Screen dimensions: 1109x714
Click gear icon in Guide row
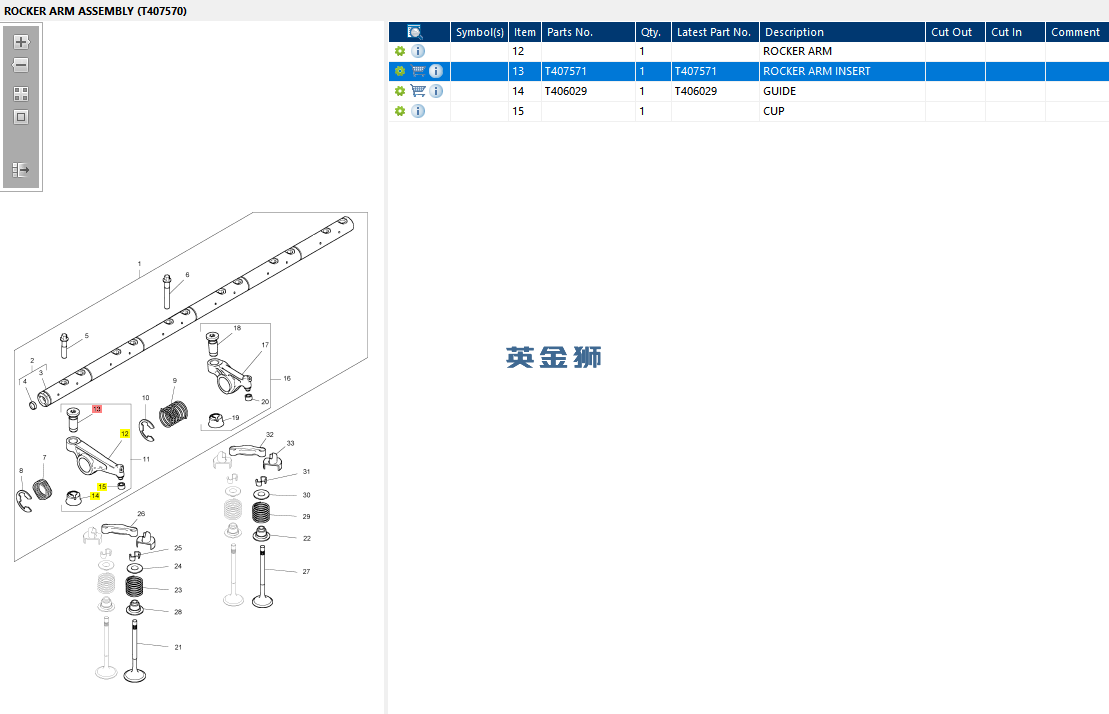400,91
